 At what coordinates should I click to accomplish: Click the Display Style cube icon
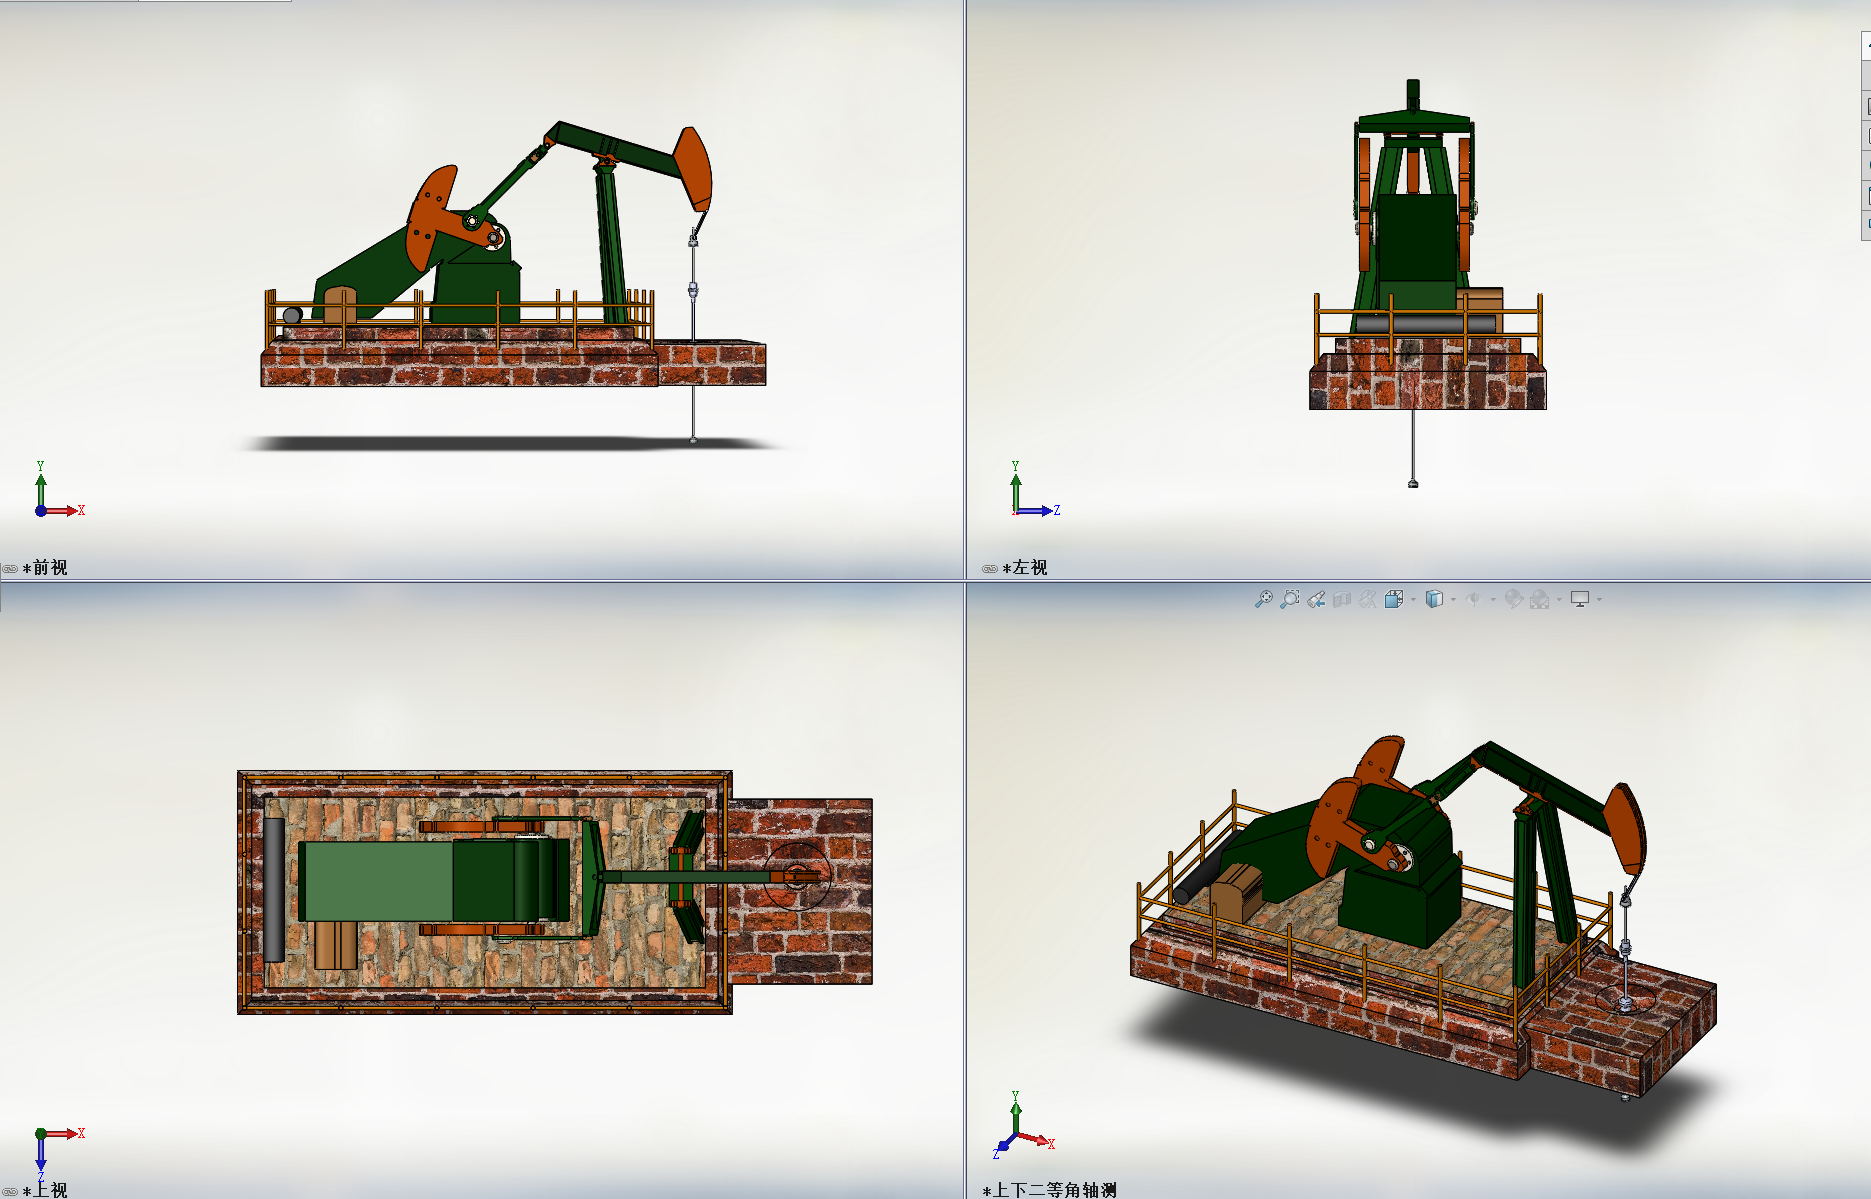[x=1434, y=599]
